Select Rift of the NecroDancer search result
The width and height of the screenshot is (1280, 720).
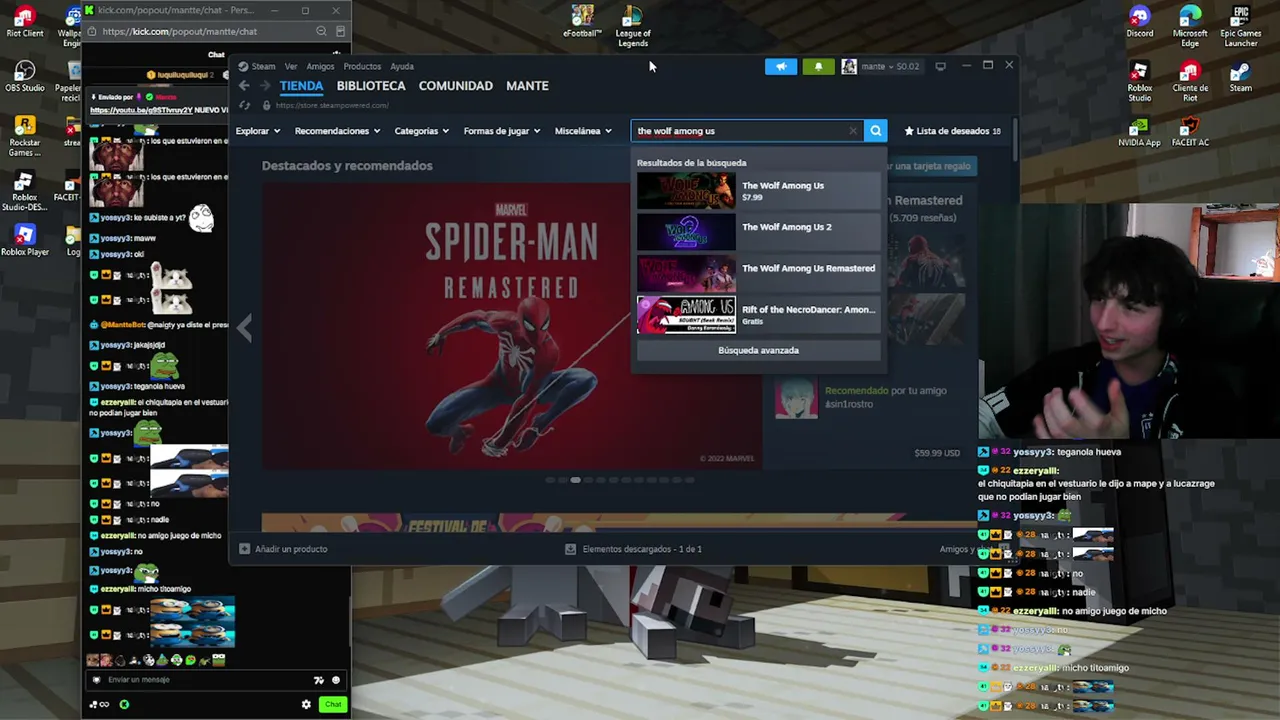coord(759,315)
